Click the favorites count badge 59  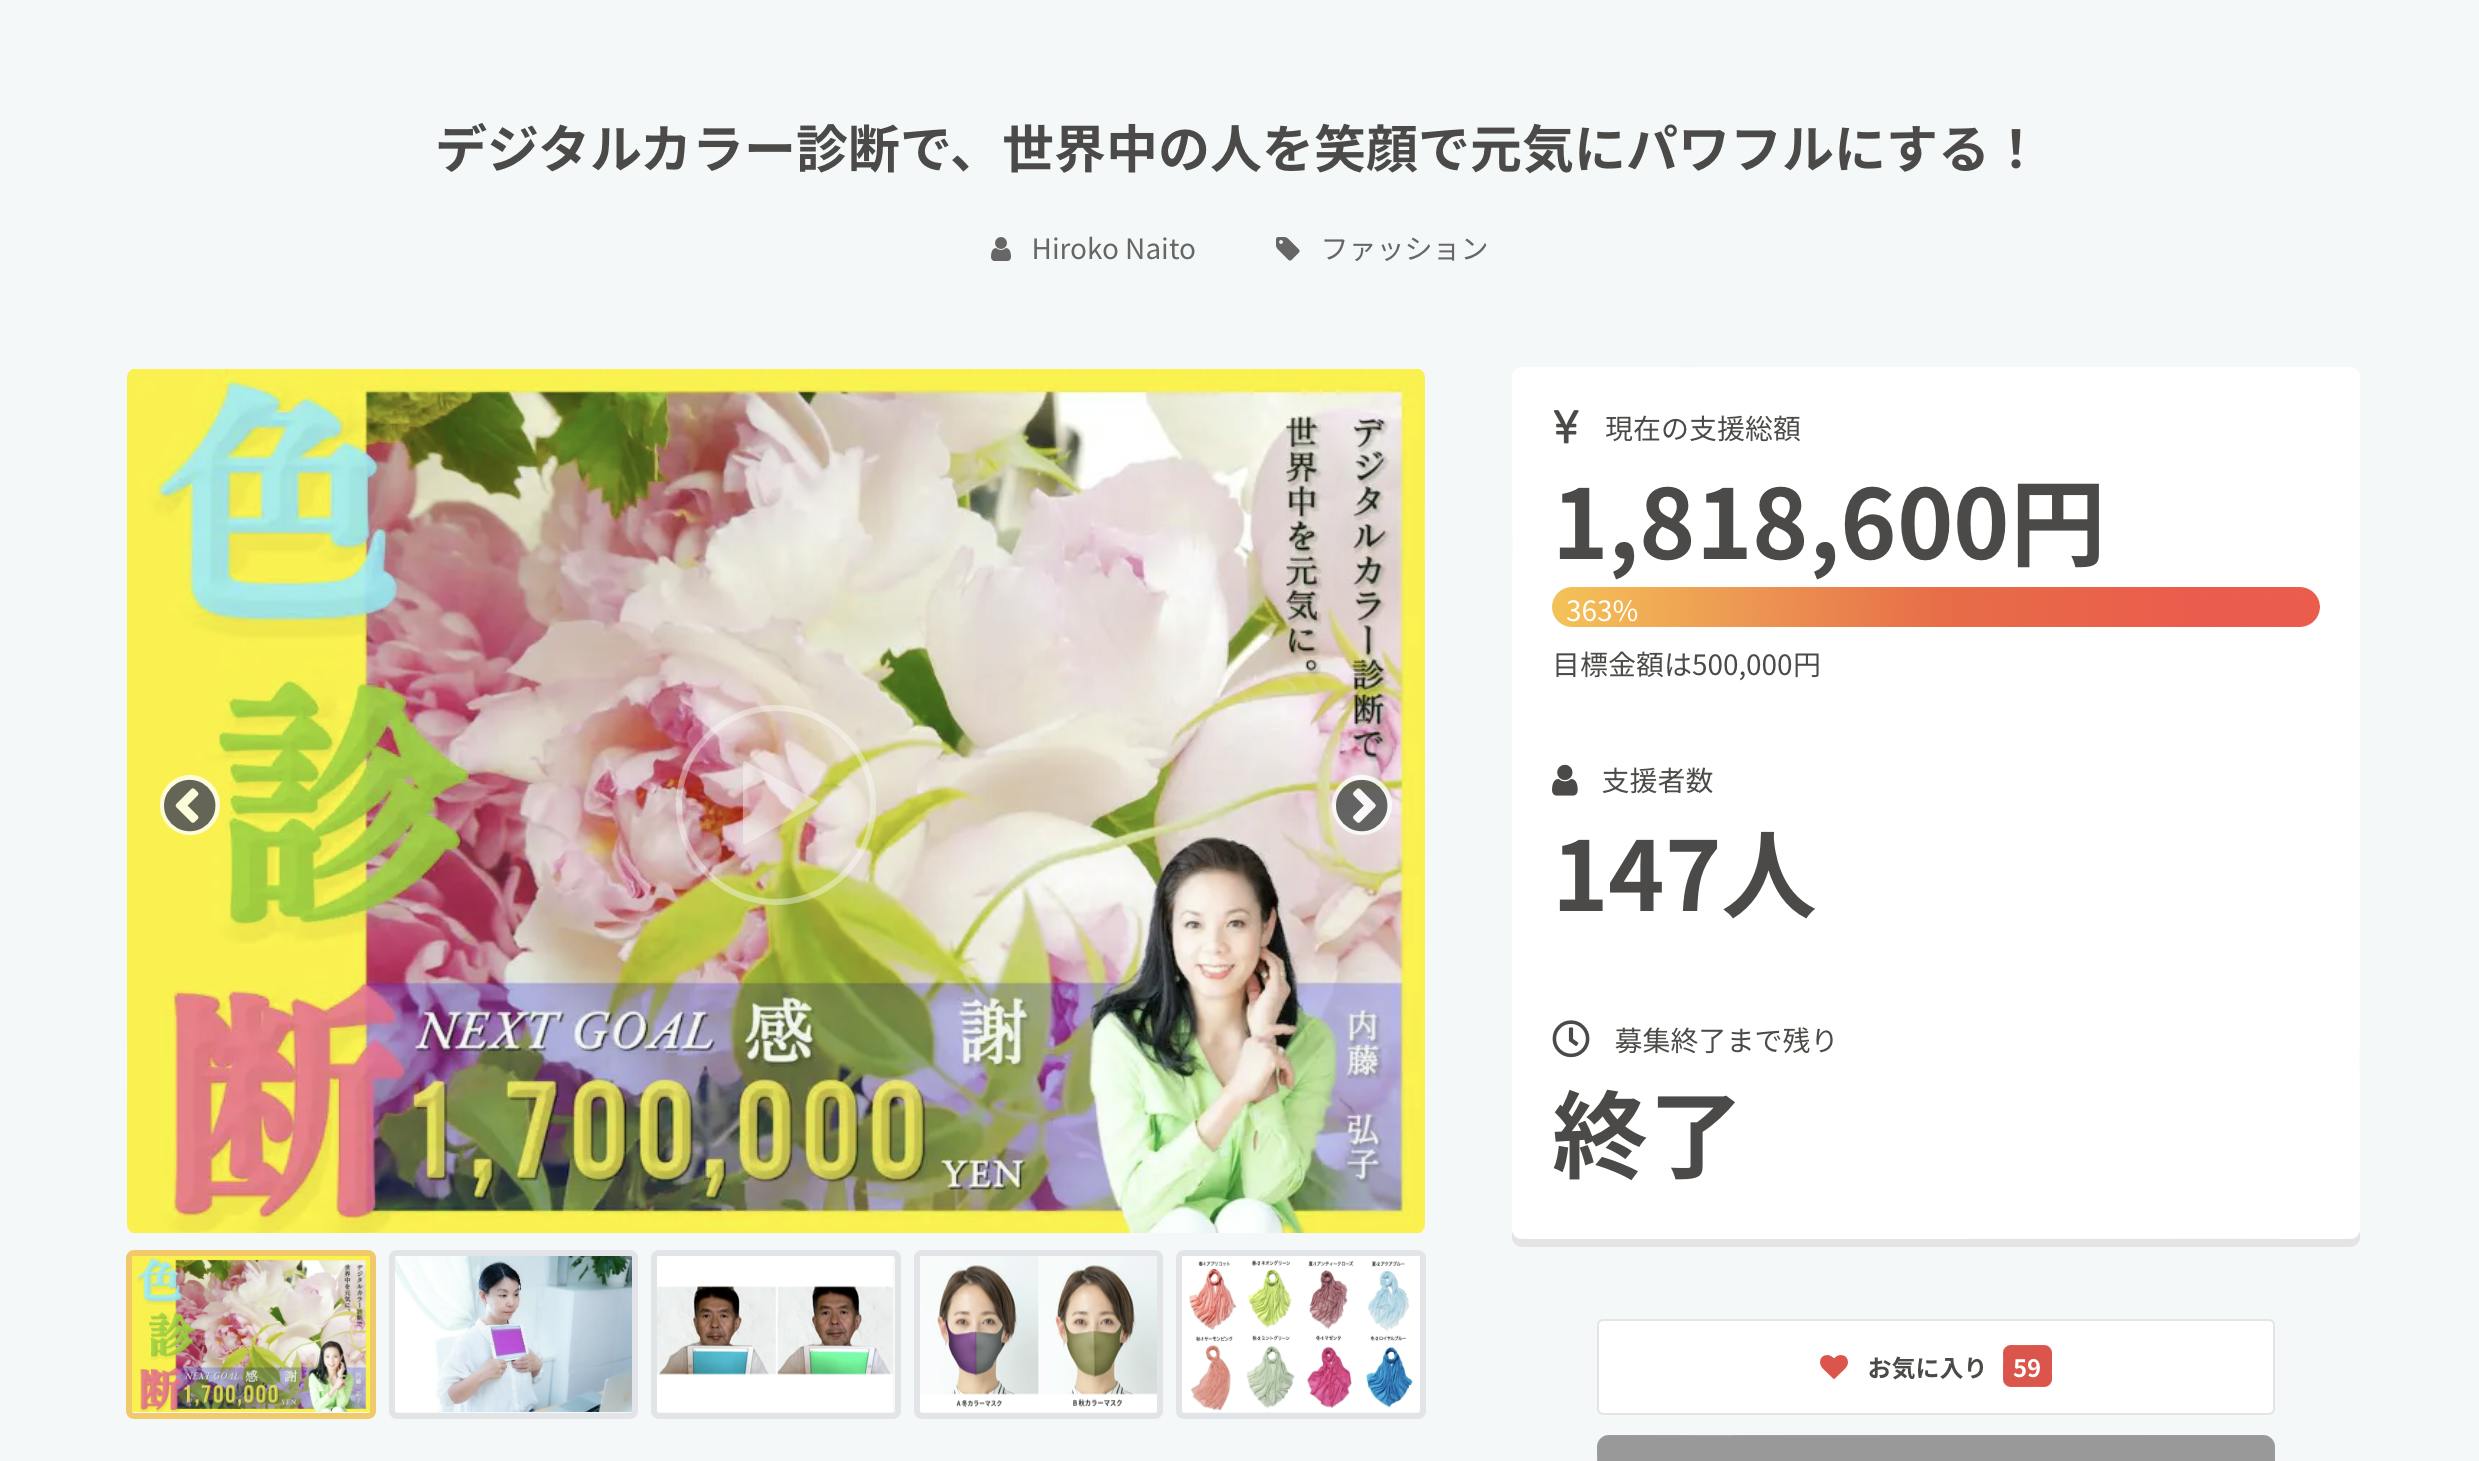tap(2026, 1367)
